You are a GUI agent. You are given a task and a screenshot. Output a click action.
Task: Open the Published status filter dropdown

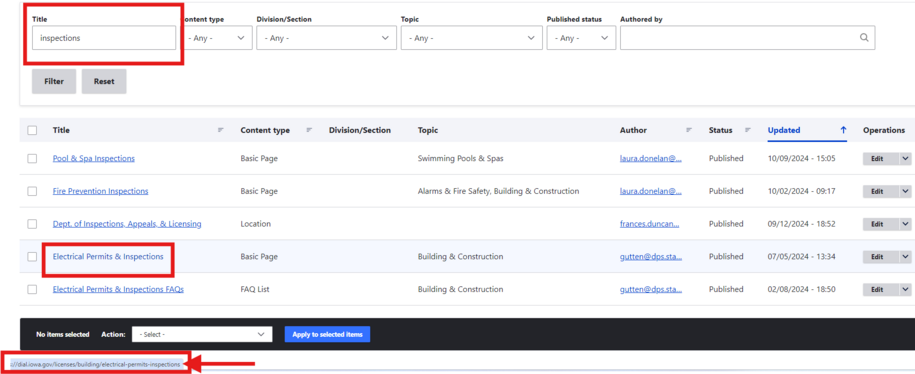(581, 38)
